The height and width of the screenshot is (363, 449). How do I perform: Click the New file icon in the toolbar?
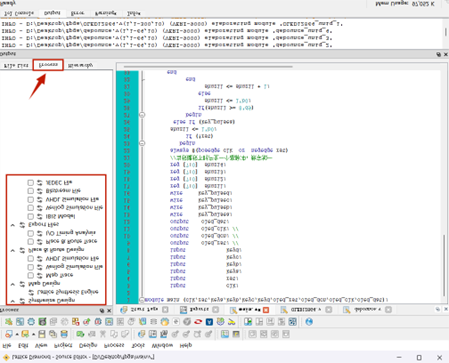pyautogui.click(x=9, y=334)
